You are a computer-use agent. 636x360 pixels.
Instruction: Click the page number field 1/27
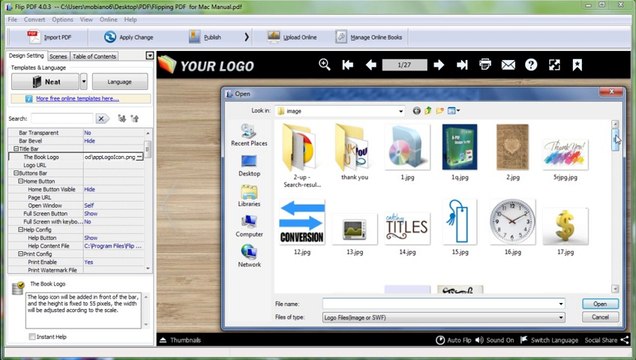tap(404, 65)
